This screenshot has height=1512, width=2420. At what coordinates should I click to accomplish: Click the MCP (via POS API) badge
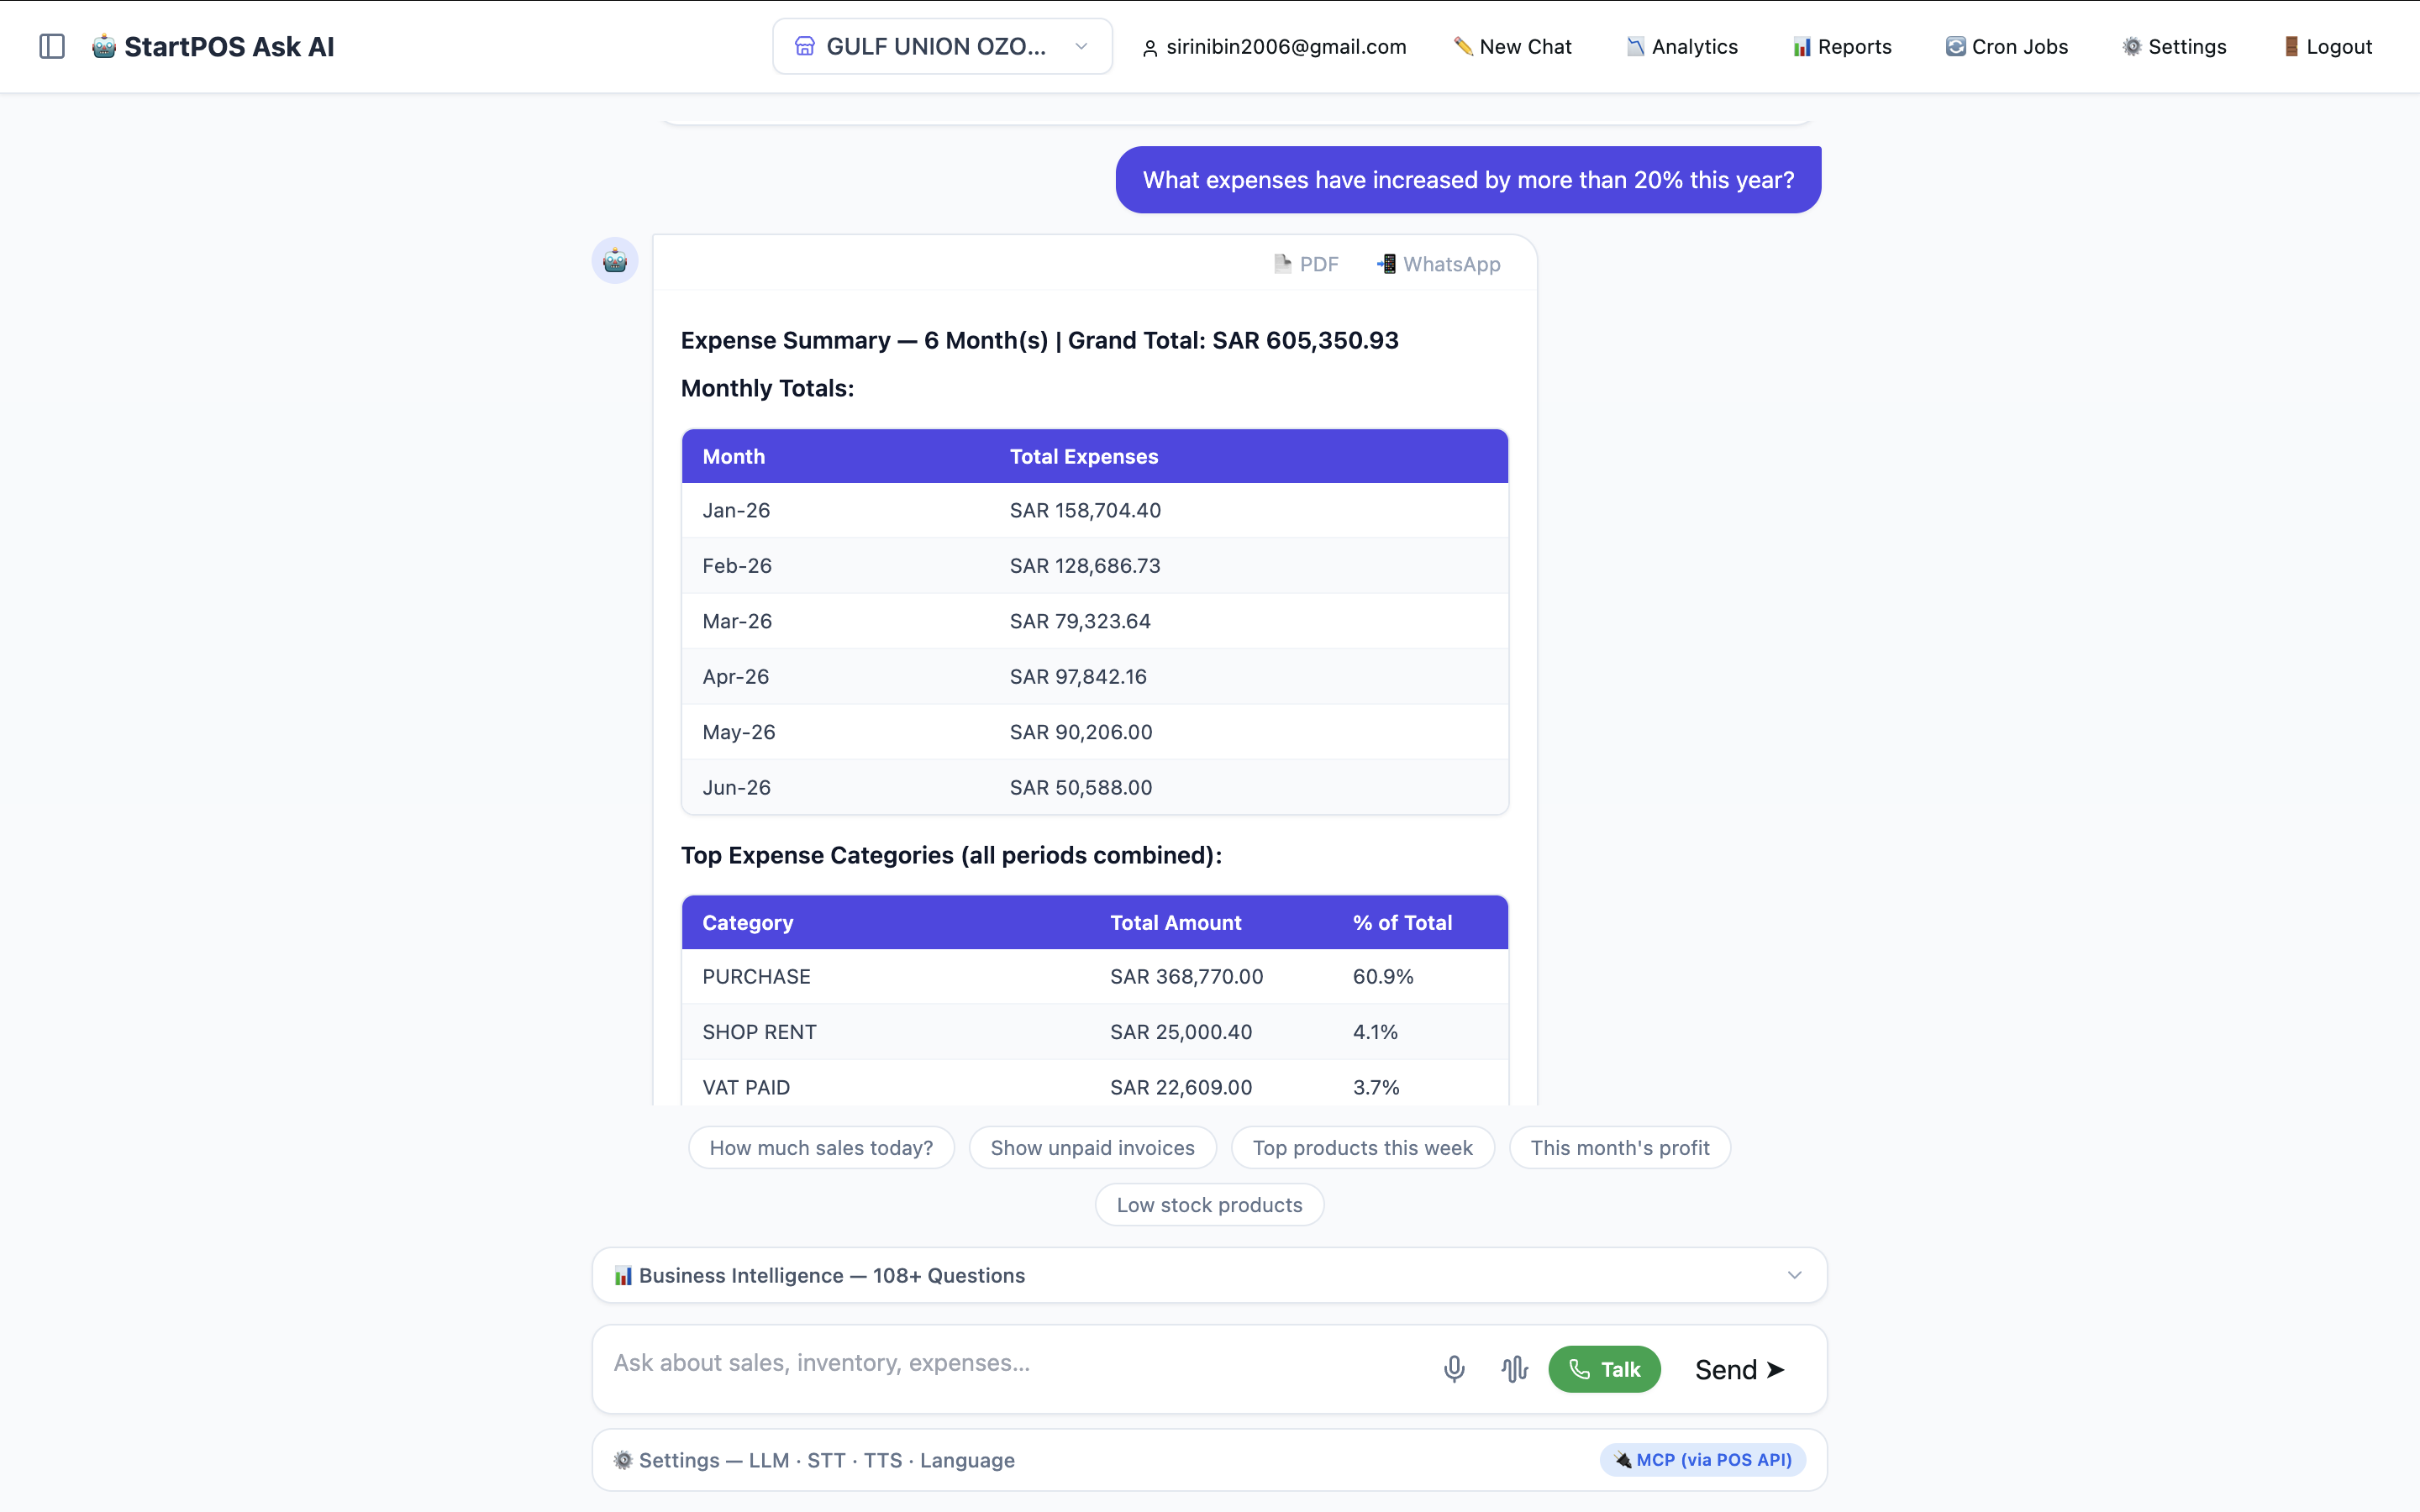(x=1702, y=1460)
